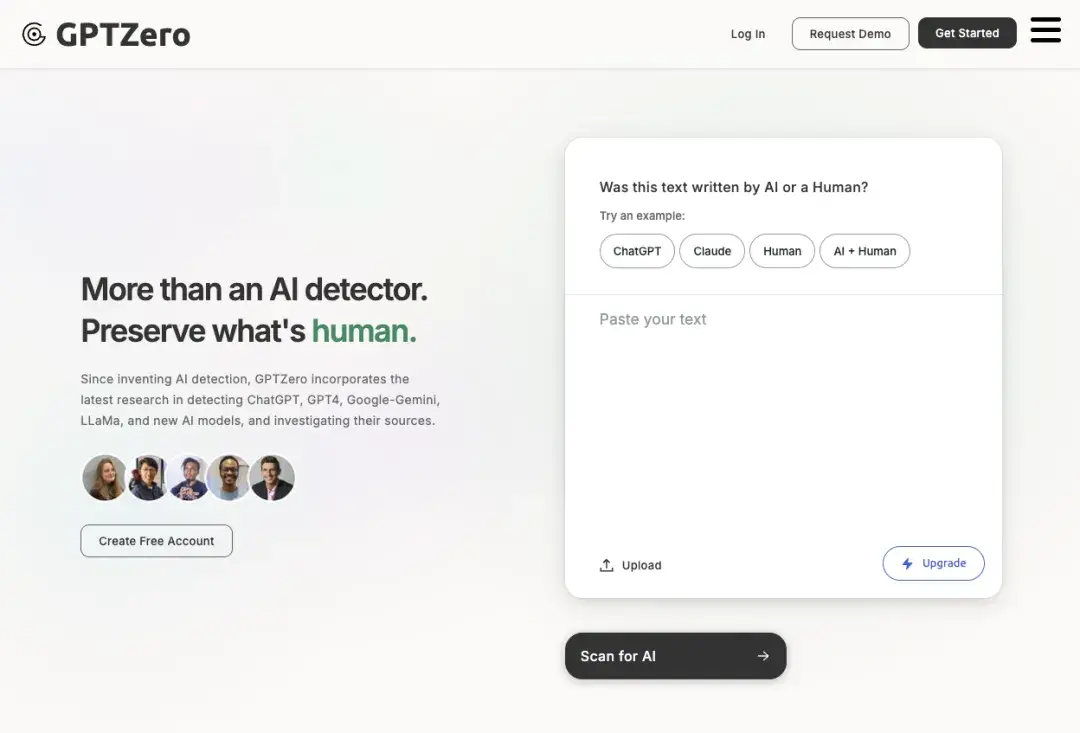
Task: Click 'Was this text written by AI or a Human?'
Action: click(734, 187)
